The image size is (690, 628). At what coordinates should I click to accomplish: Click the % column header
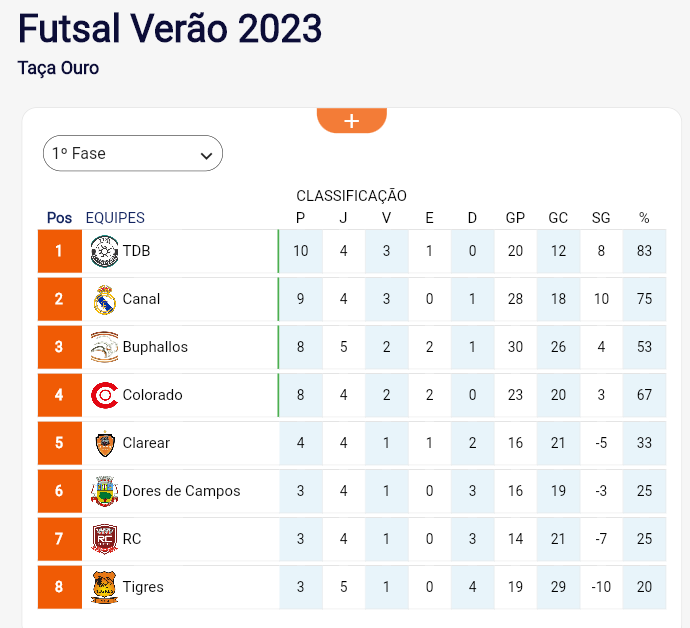click(644, 218)
